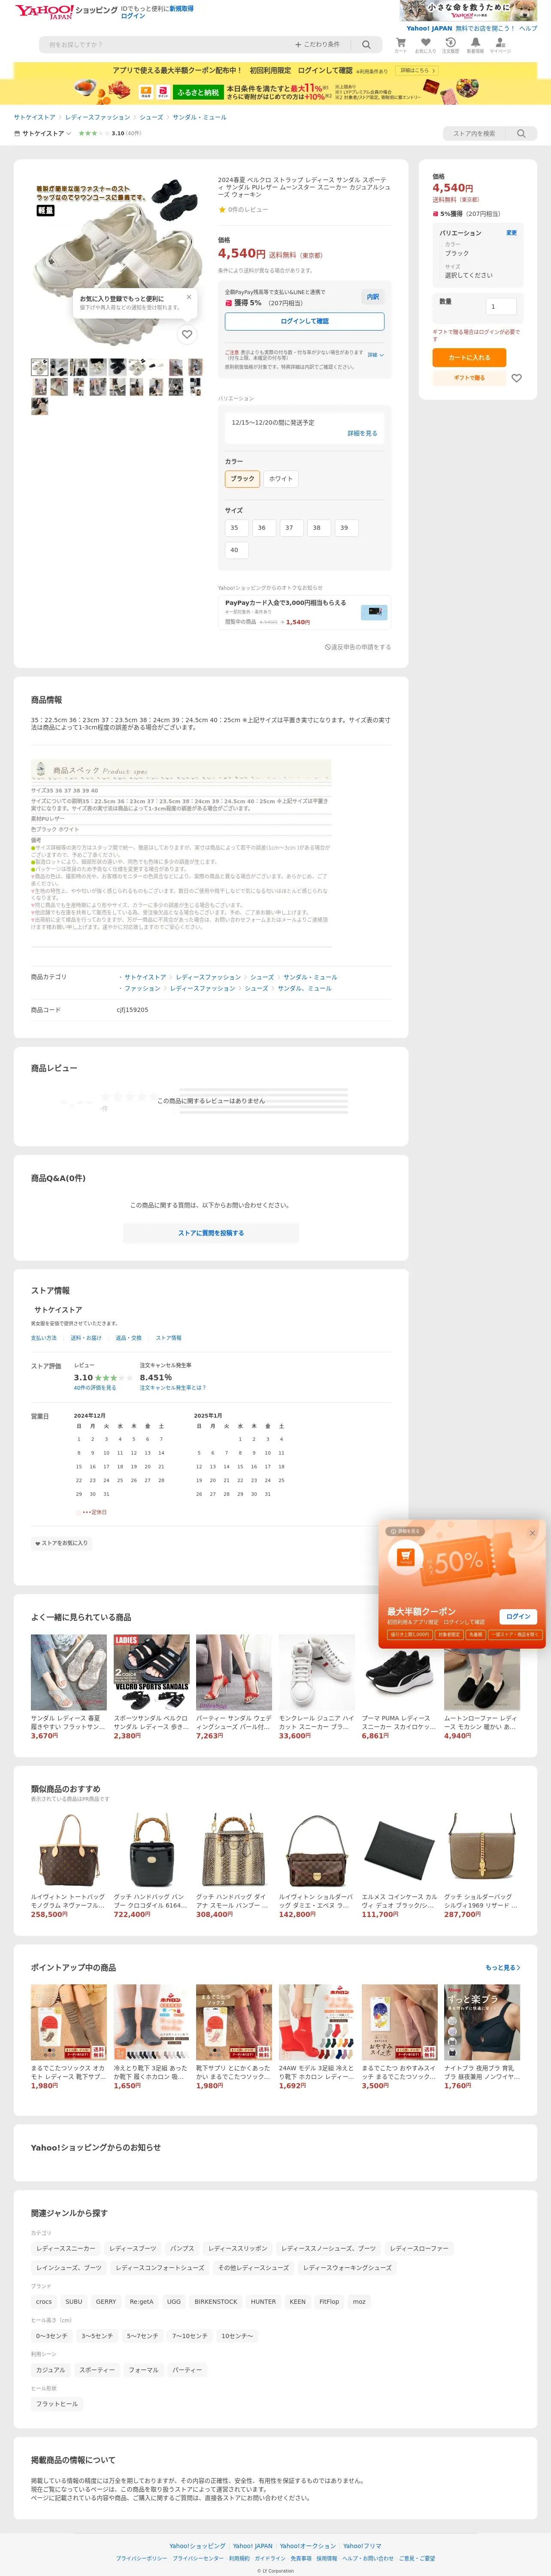Open PUMA sneaker product thumbnail
This screenshot has height=2576, width=551.
click(399, 1672)
